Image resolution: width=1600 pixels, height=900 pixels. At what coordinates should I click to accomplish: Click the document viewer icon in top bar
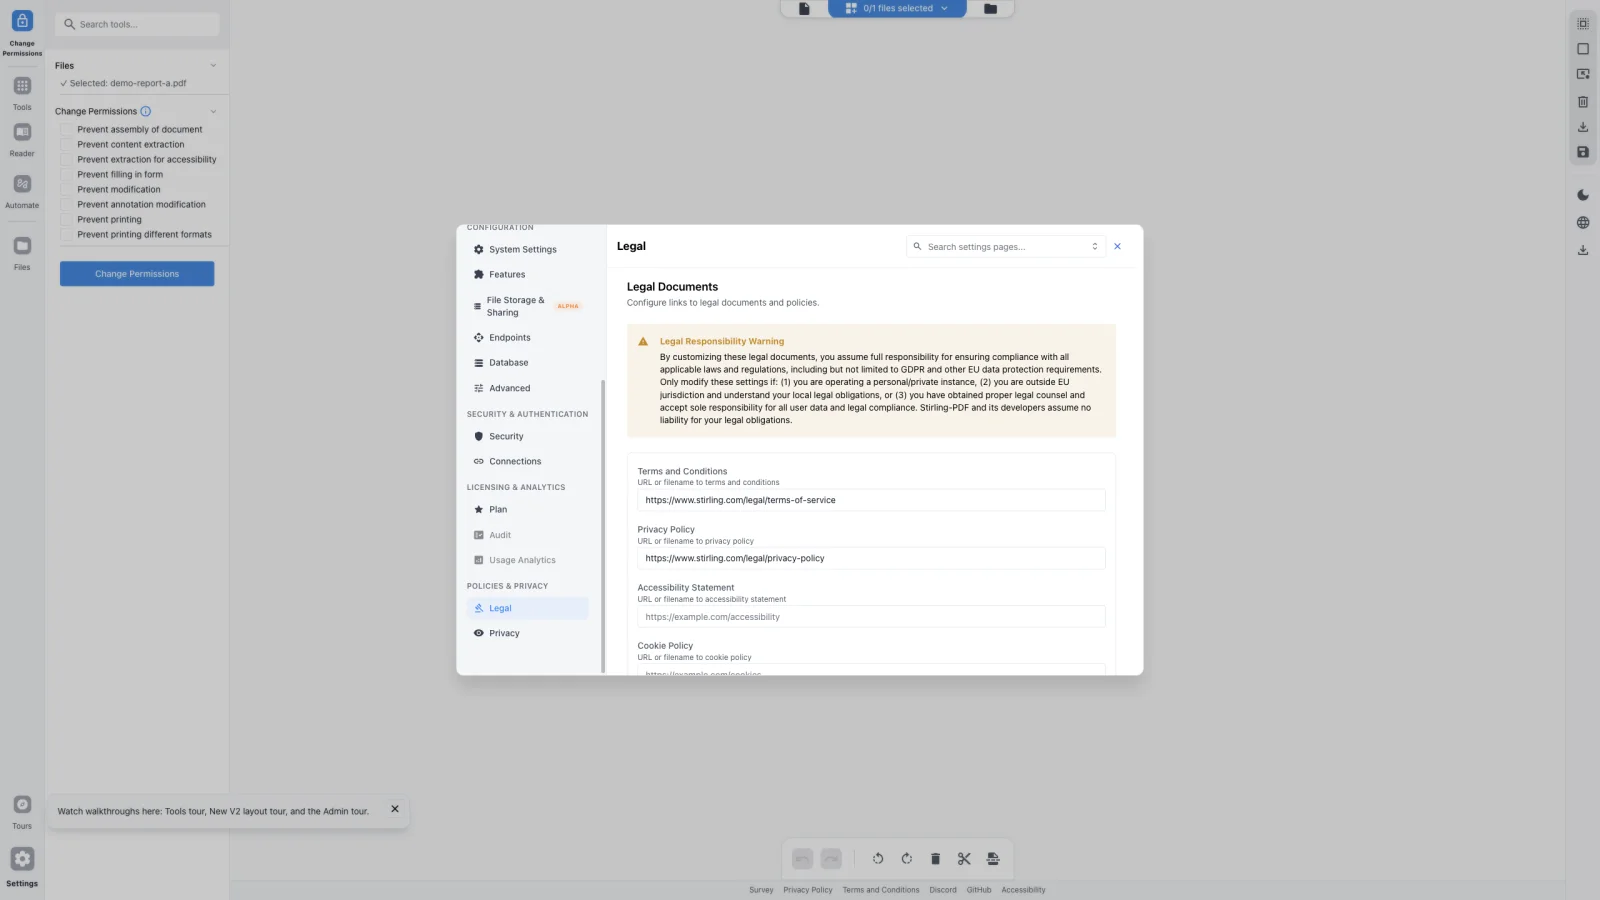[804, 9]
